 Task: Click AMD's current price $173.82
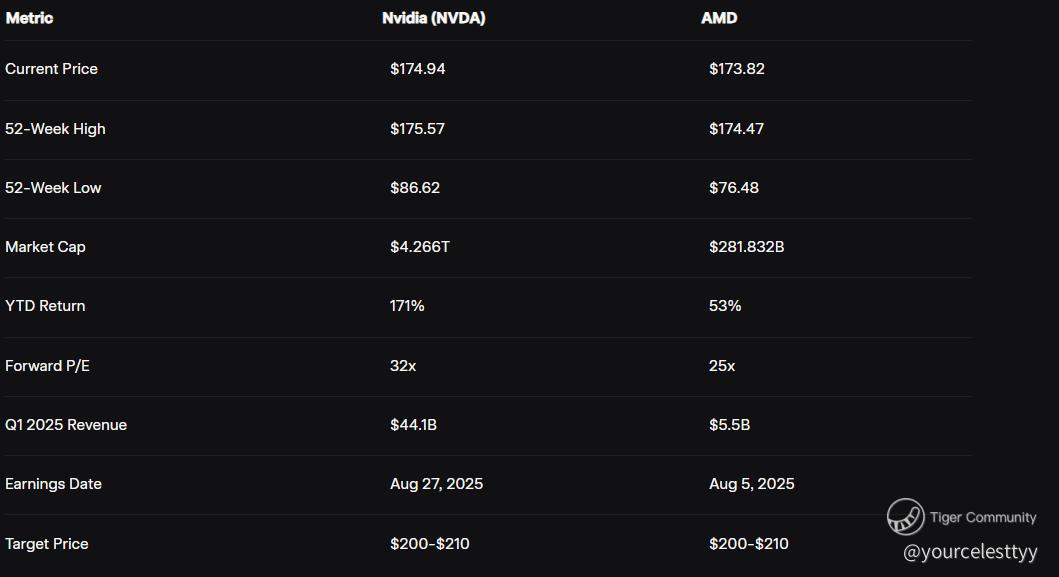point(736,69)
